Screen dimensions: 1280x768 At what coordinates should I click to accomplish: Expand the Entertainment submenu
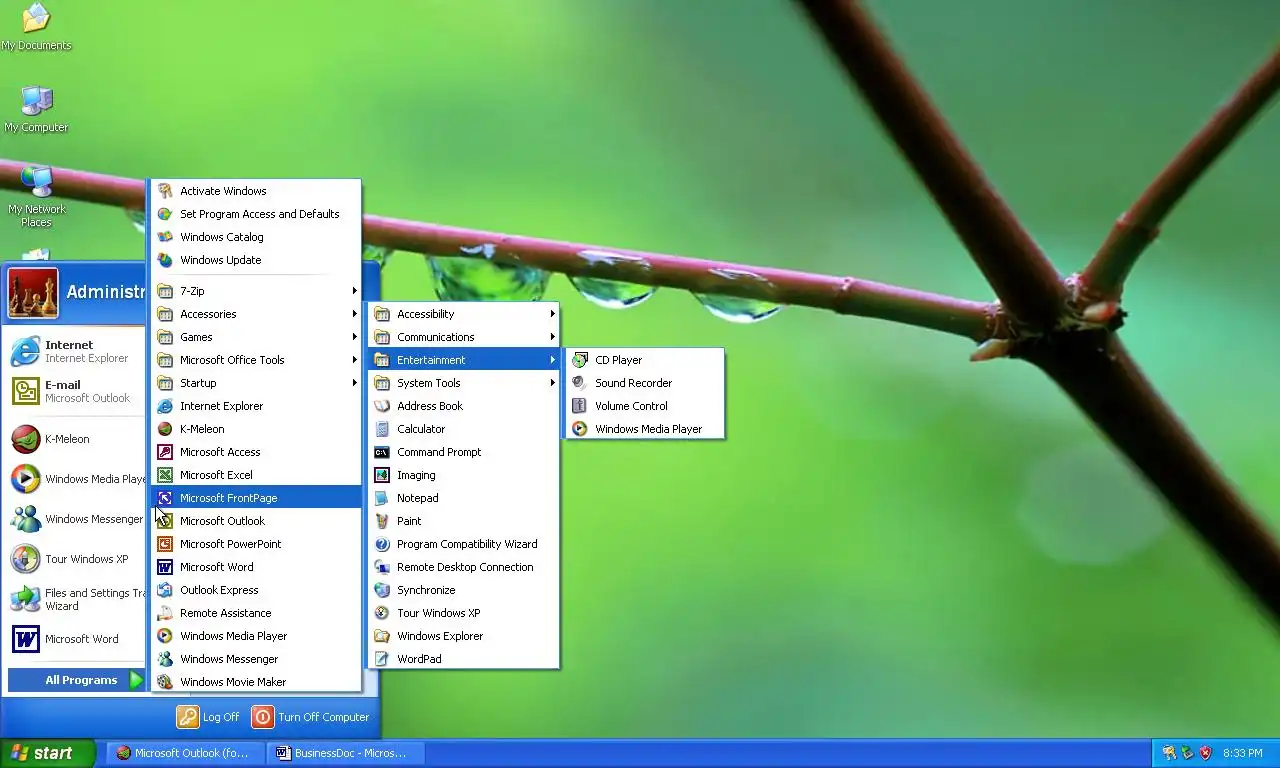pyautogui.click(x=463, y=360)
